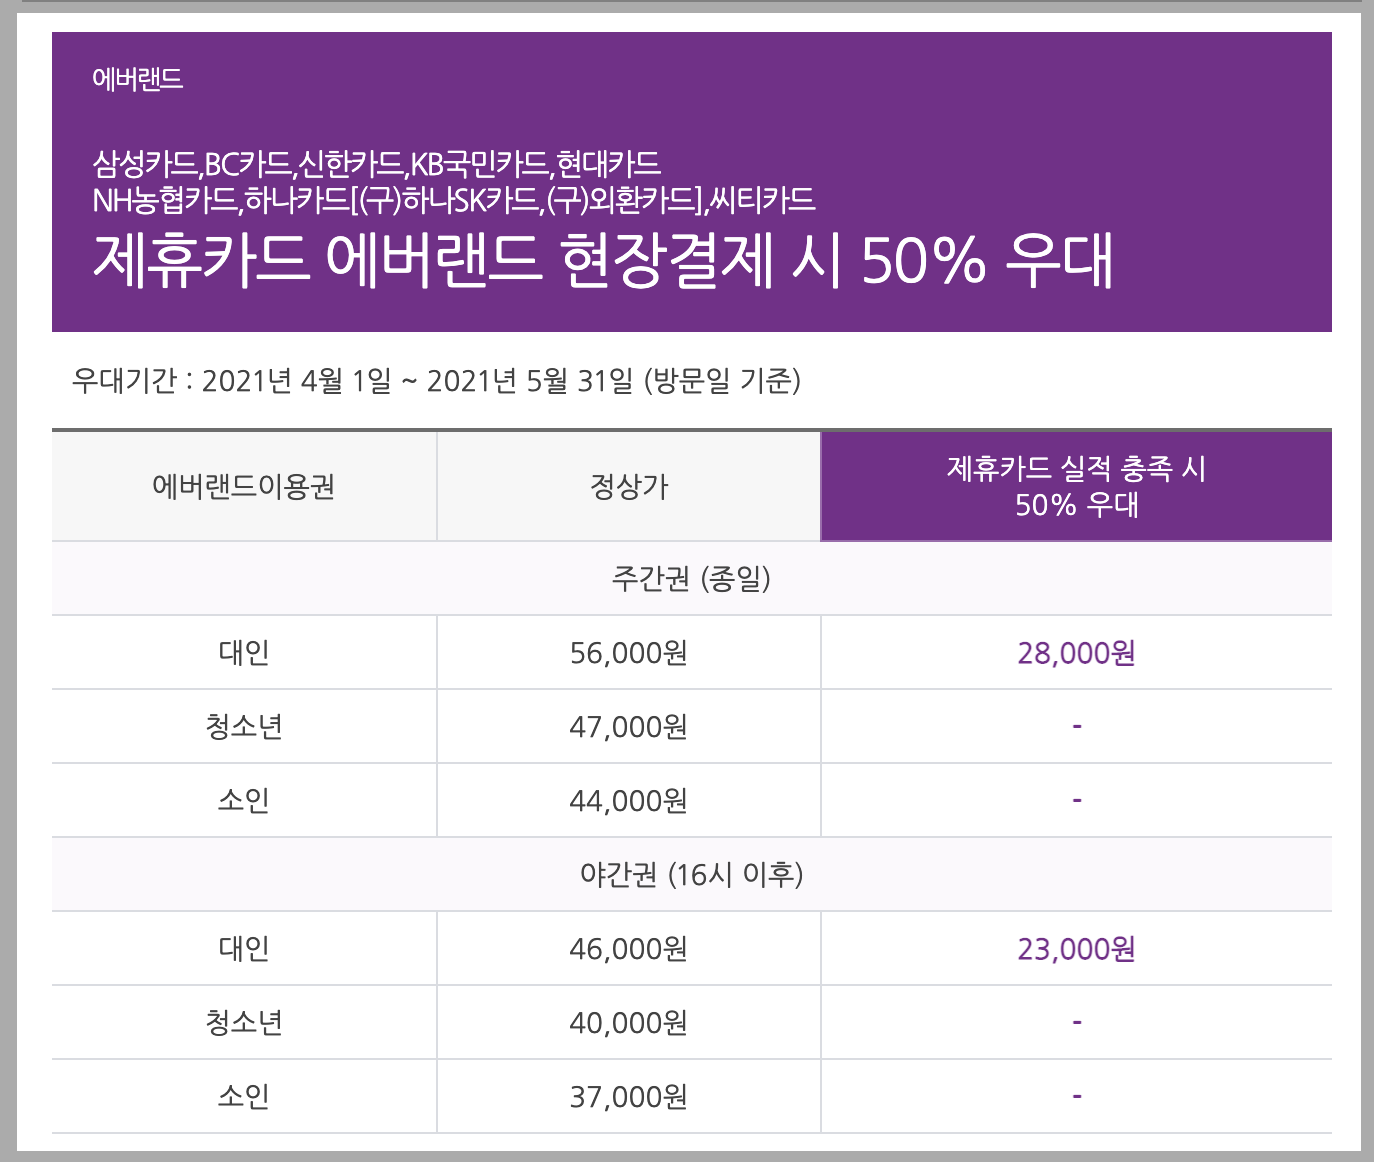This screenshot has width=1374, height=1162.
Task: Select the 40,000원 price cell
Action: [629, 1023]
